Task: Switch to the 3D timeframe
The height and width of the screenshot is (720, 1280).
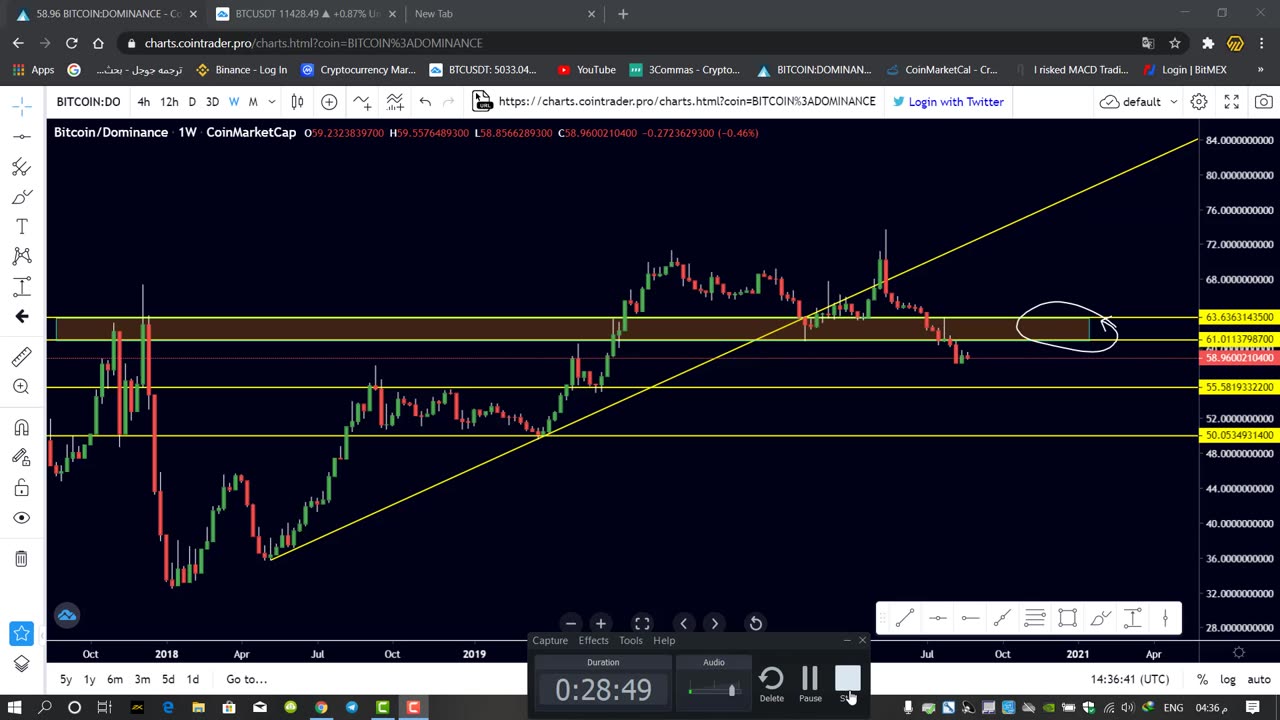Action: click(x=212, y=102)
